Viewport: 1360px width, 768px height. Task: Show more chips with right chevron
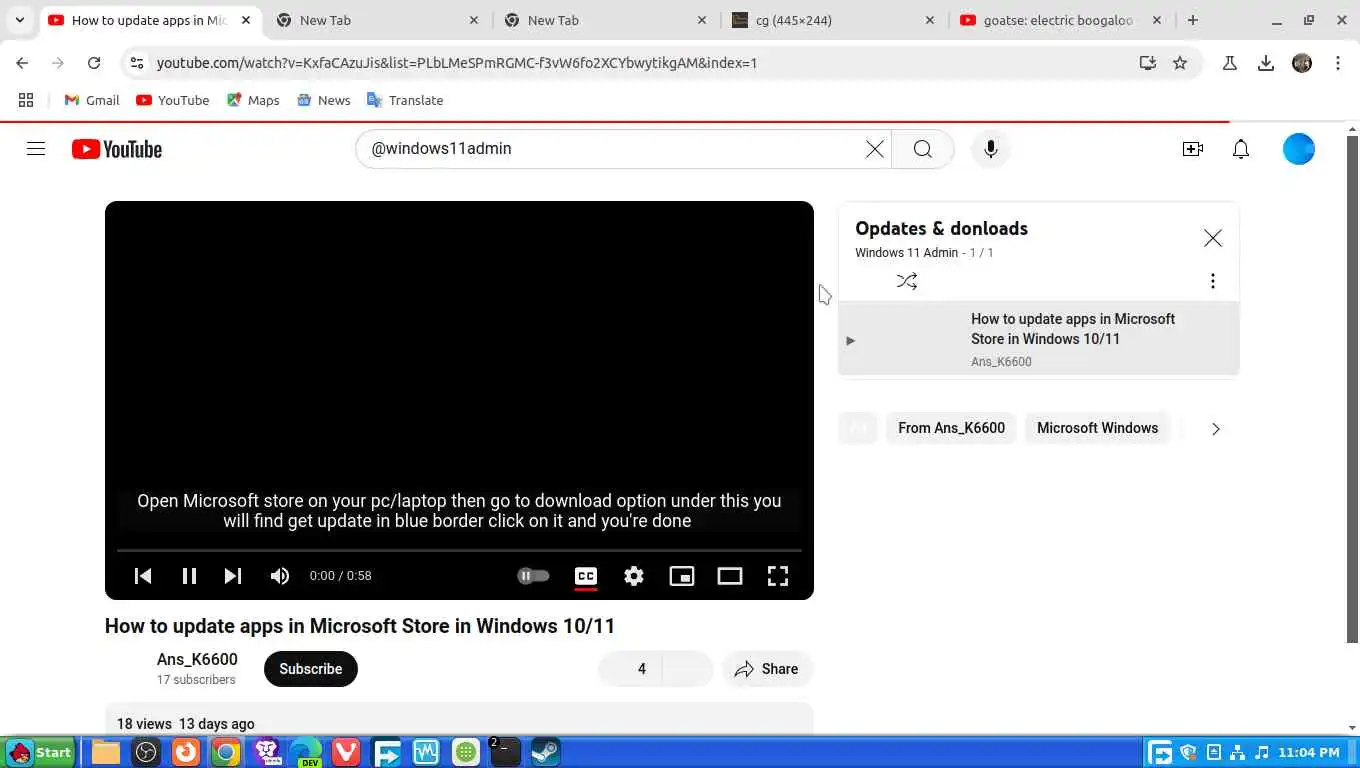1216,429
